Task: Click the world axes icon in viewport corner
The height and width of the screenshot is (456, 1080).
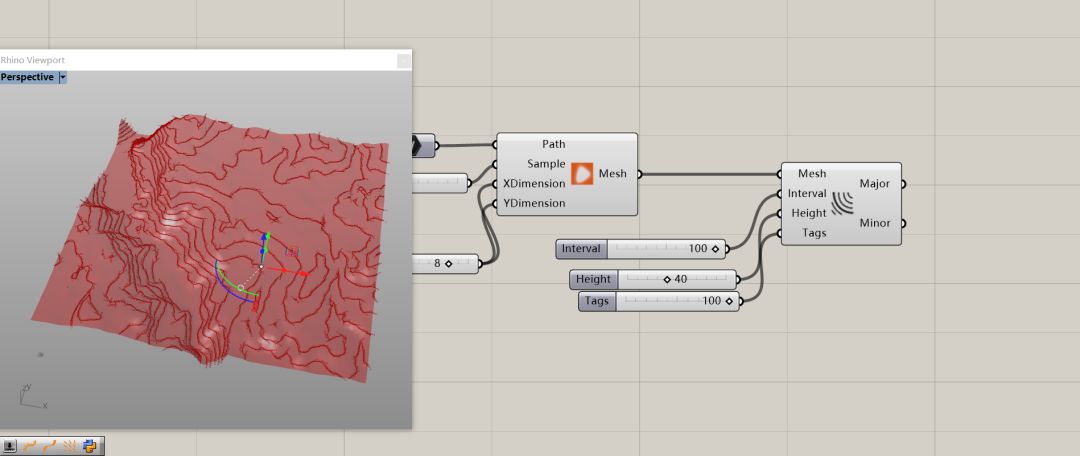Action: click(x=30, y=397)
